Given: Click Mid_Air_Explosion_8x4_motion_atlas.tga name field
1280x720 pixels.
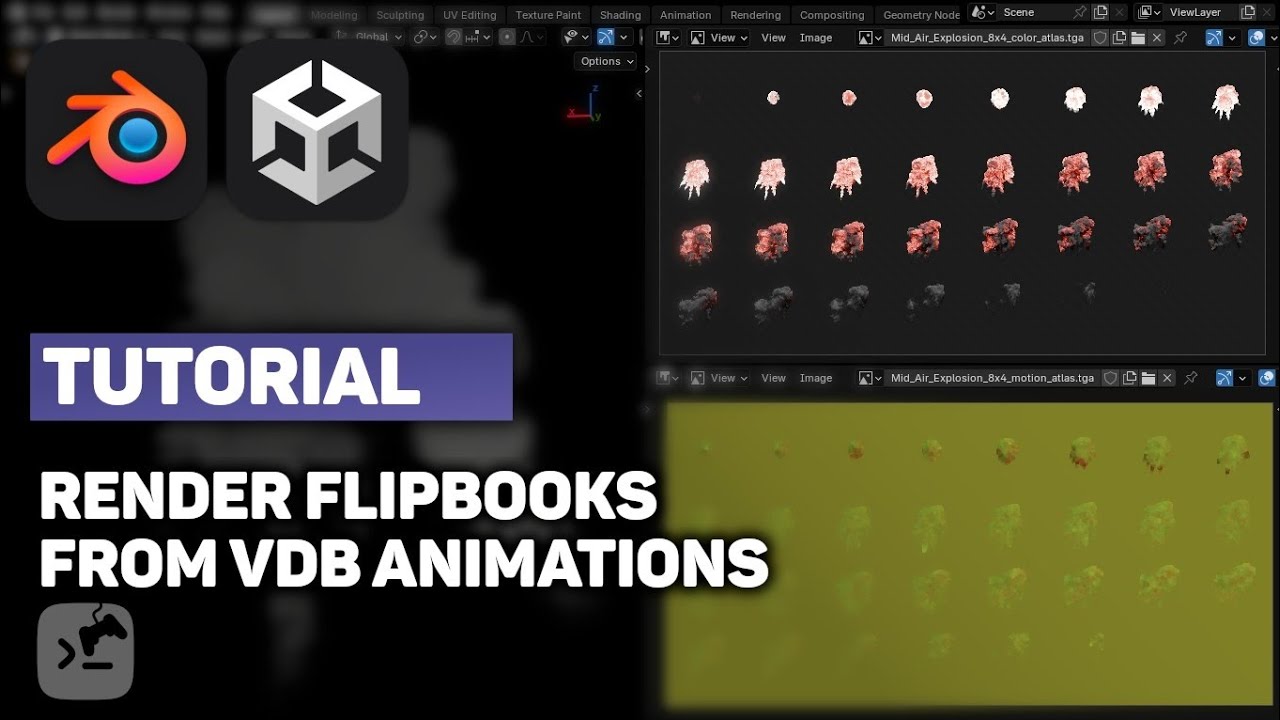Looking at the screenshot, I should coord(992,378).
